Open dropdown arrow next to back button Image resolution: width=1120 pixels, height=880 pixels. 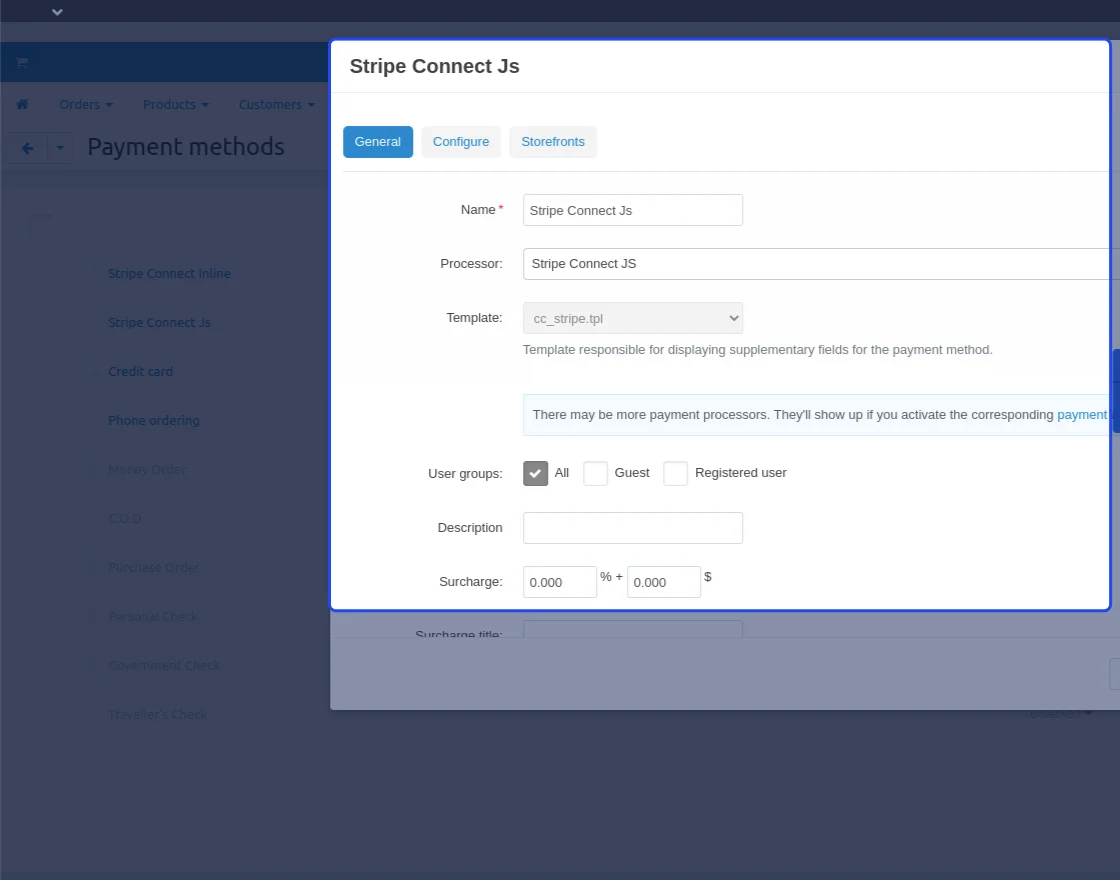(60, 148)
